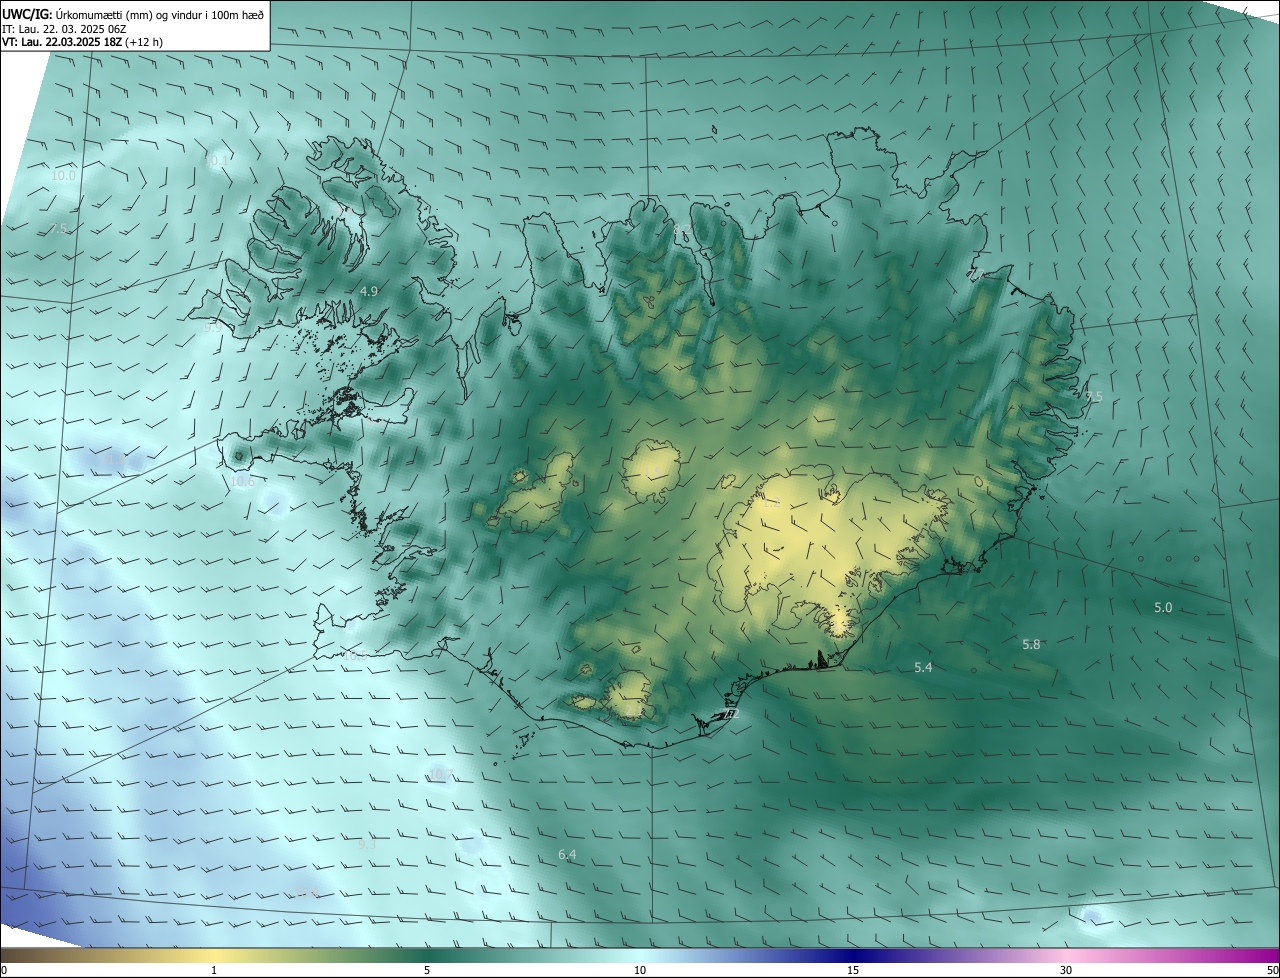Click the color bar tick label 1

(x=214, y=970)
